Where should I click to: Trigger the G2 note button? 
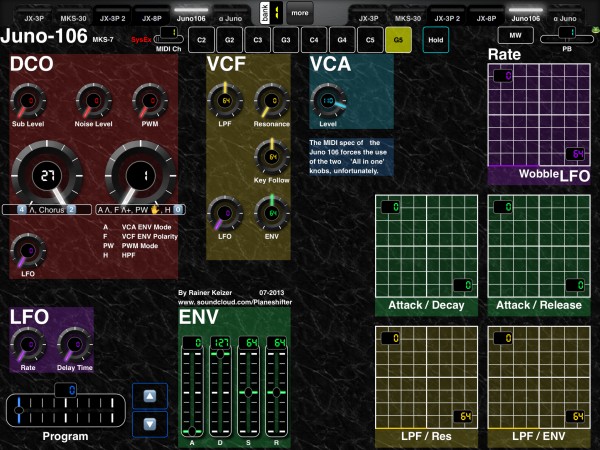(x=230, y=40)
